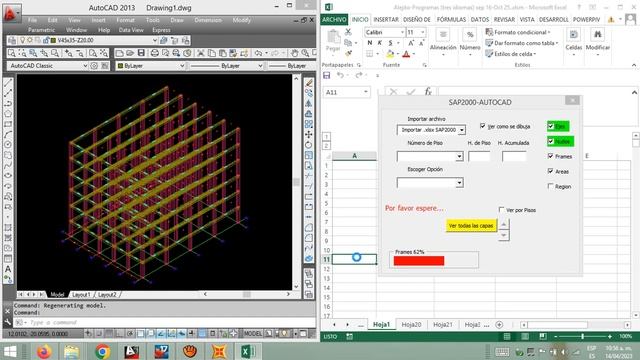Select the Circle tool in Draw toolbar
The height and width of the screenshot is (360, 640).
[8, 144]
